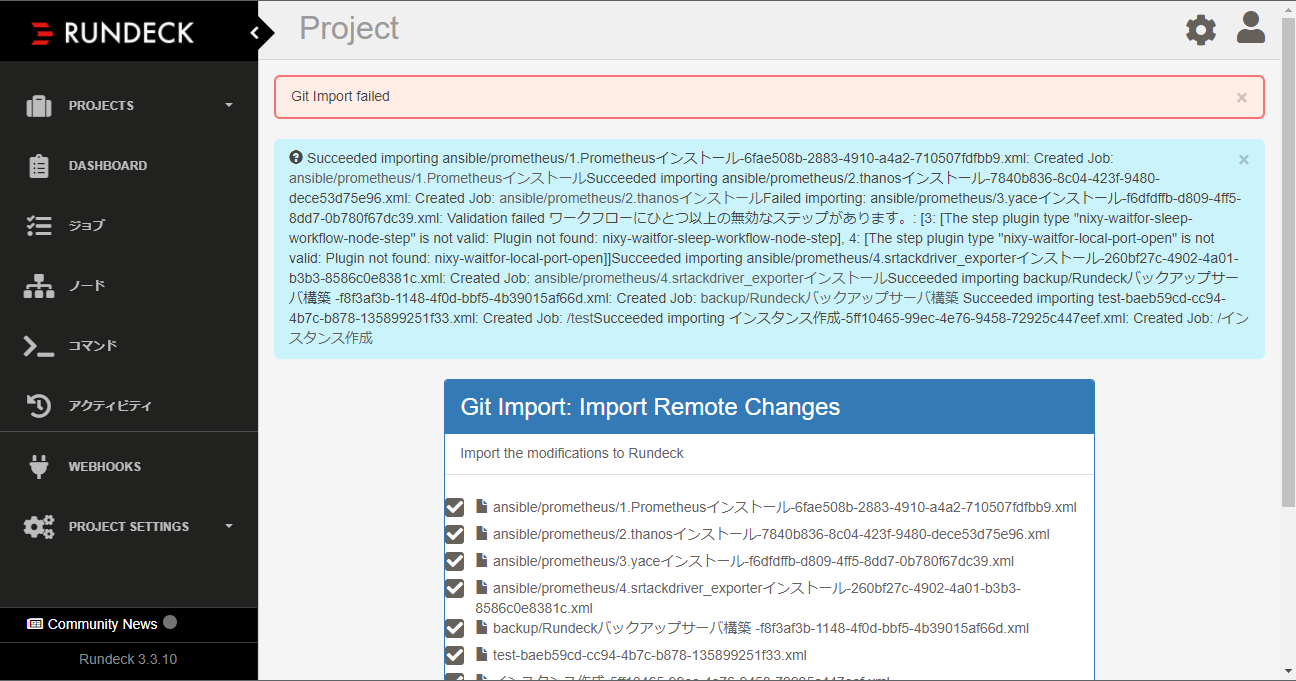The image size is (1296, 681).
Task: Click the Webhooks plug icon
Action: [39, 466]
